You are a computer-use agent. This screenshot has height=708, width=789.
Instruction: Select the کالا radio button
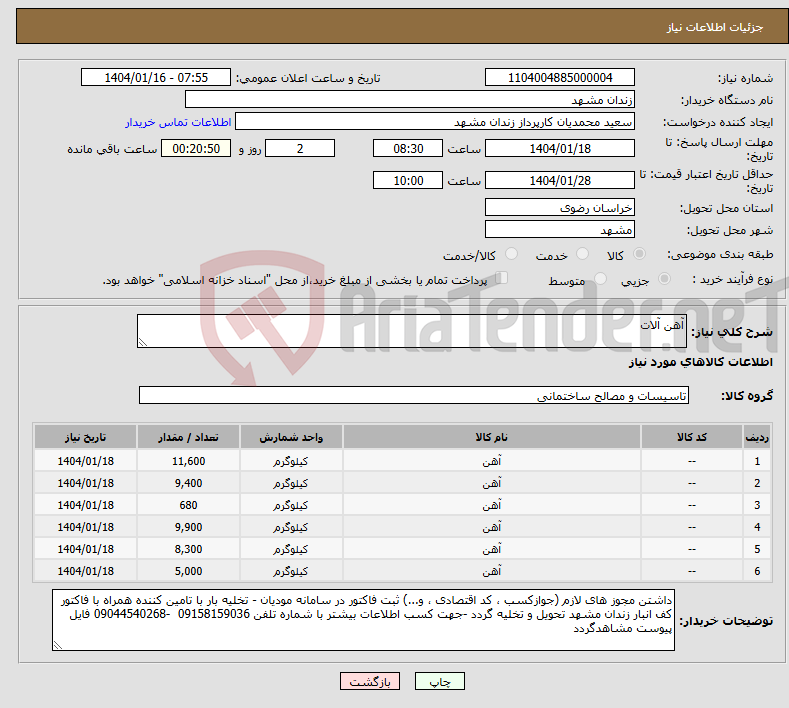click(639, 254)
